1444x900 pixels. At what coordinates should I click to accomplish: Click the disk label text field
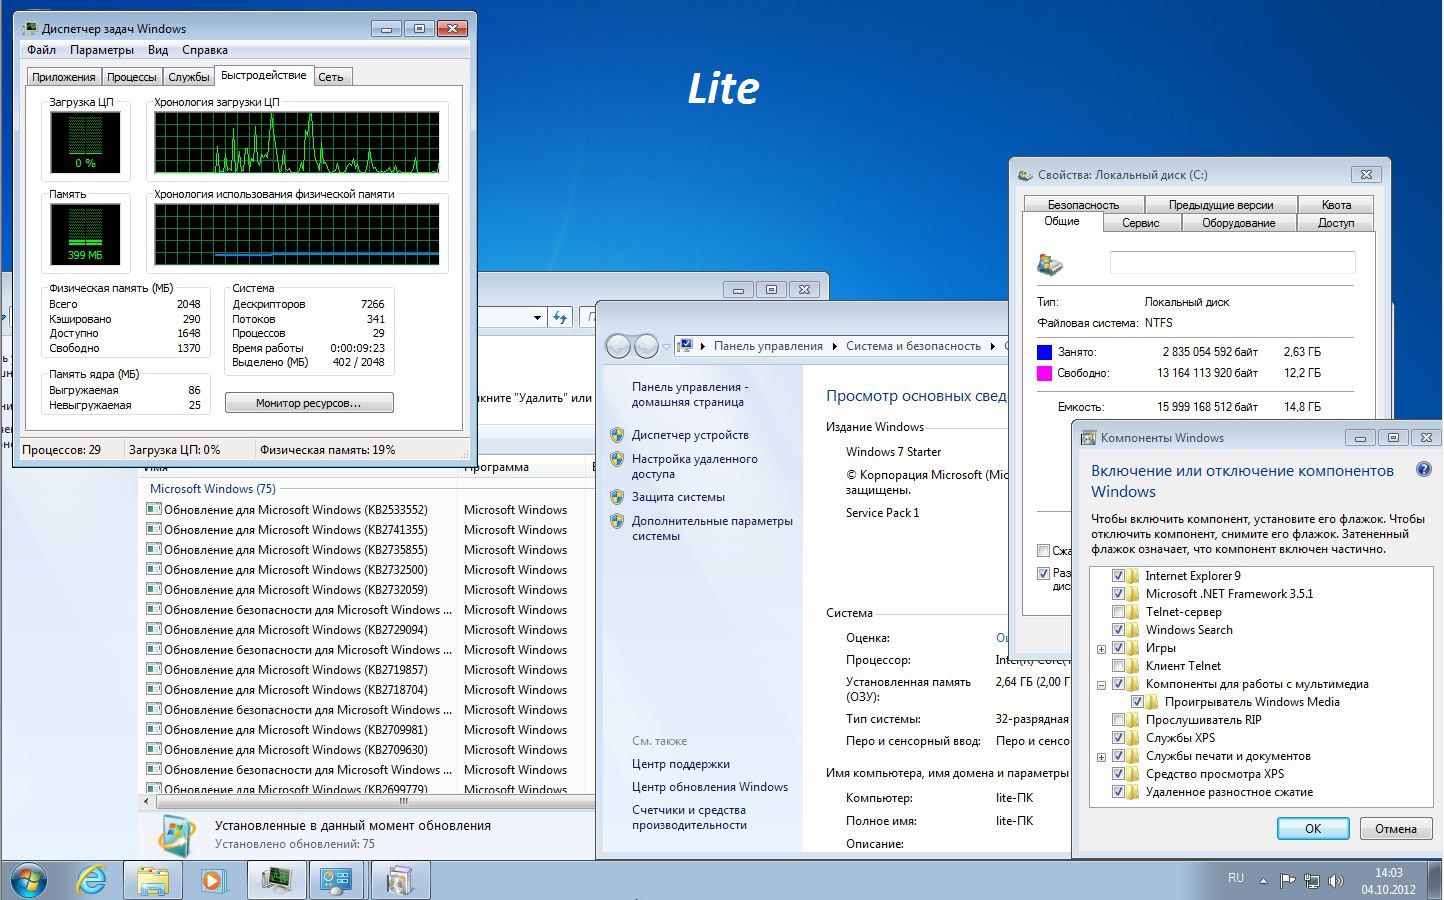click(x=1232, y=263)
